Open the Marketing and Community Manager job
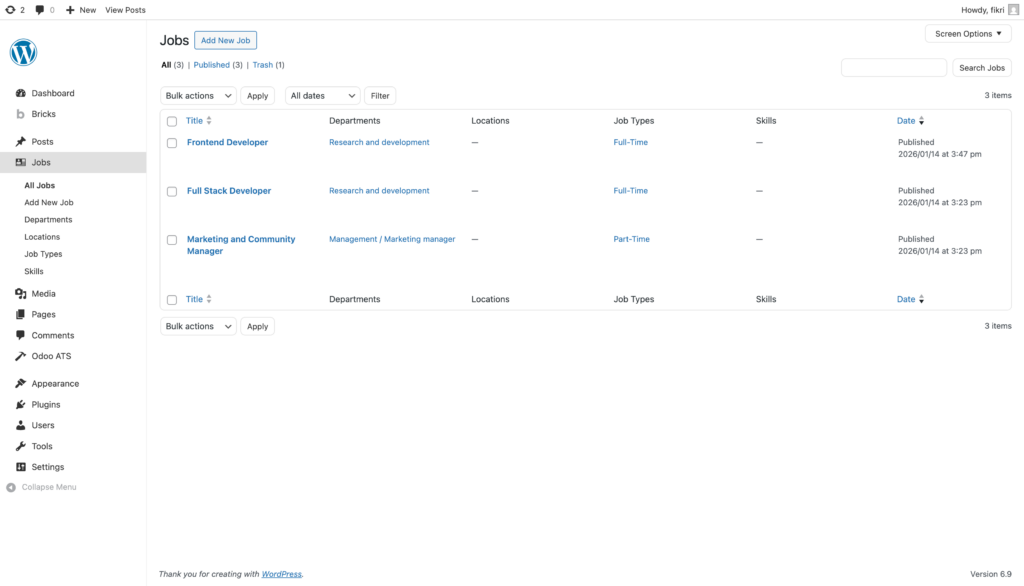The height and width of the screenshot is (586, 1024). 241,240
